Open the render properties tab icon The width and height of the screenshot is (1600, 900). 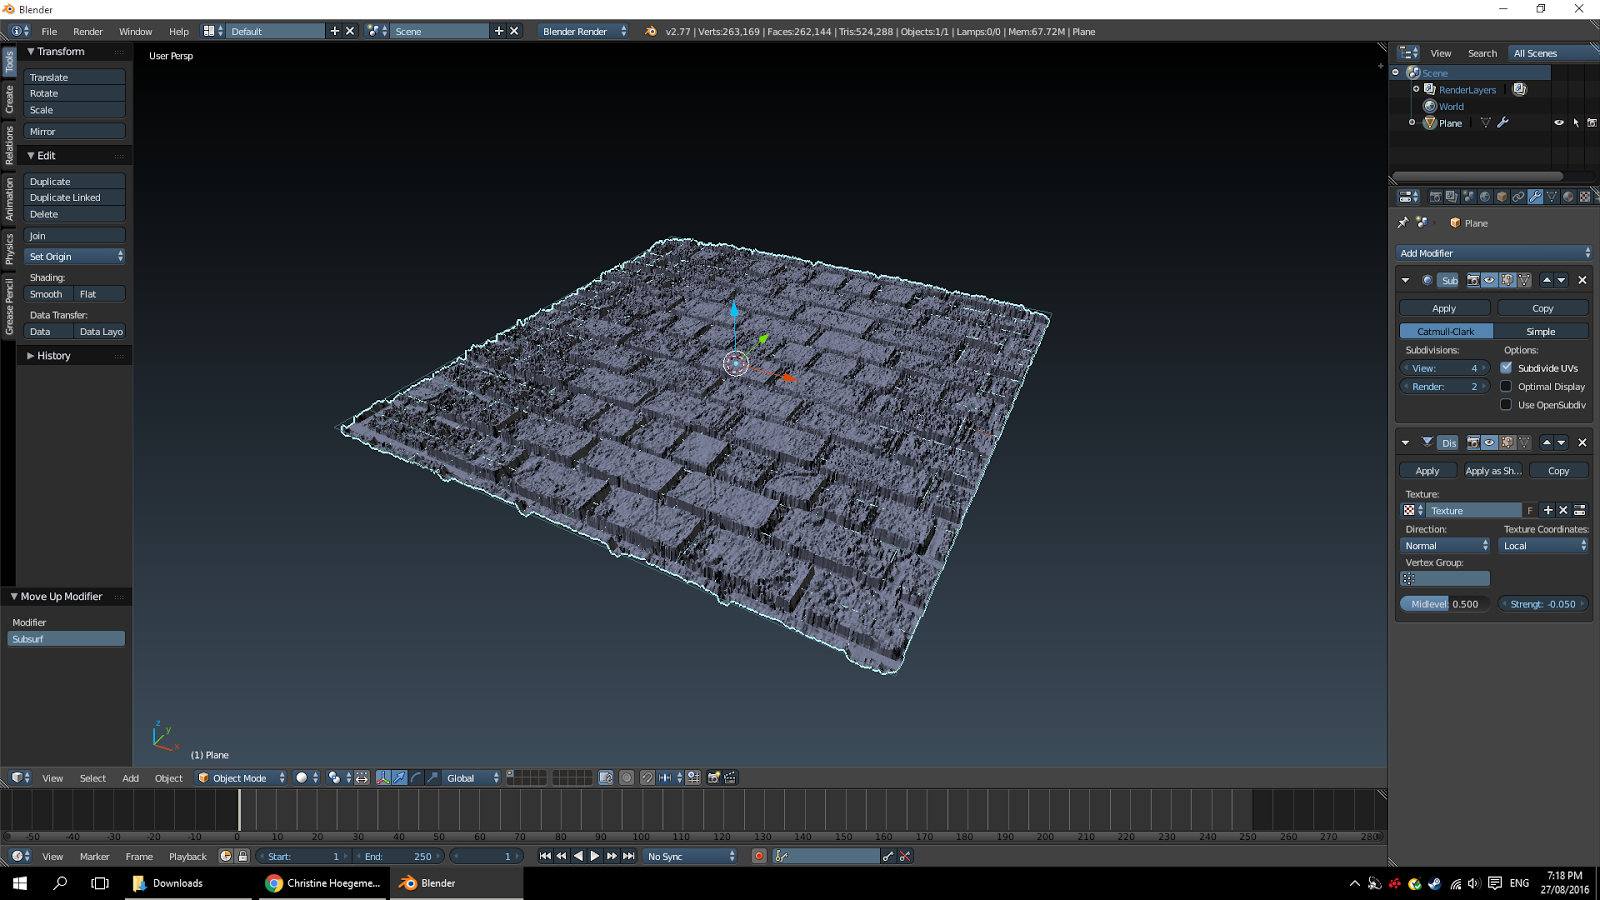point(1435,197)
